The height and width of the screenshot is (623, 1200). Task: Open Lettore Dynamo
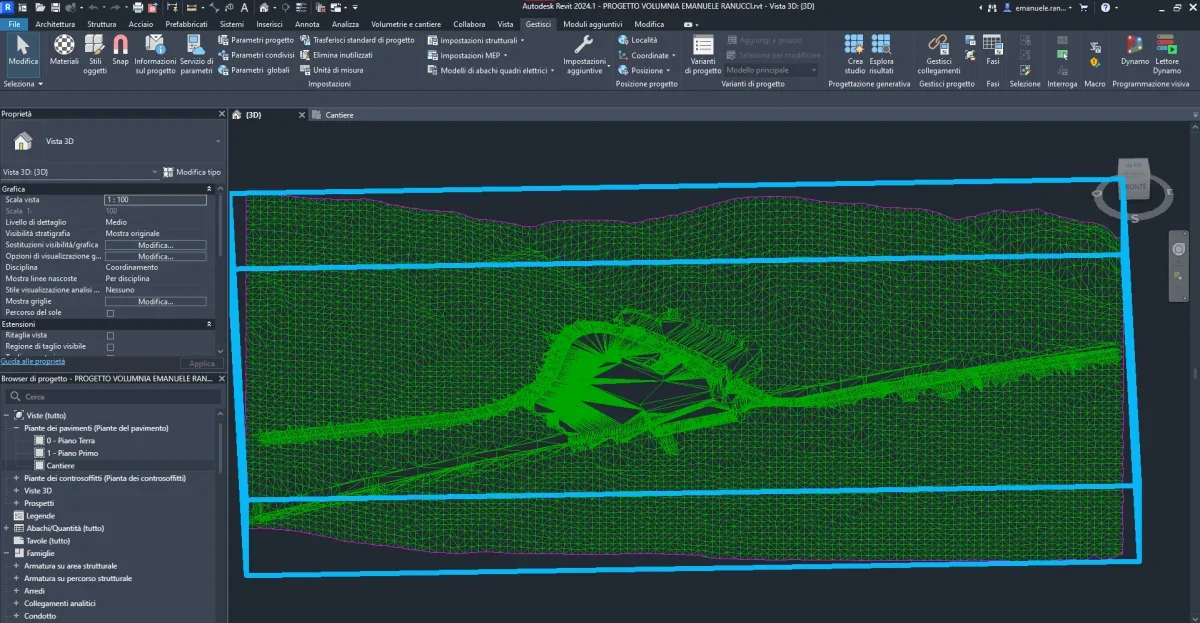click(x=1167, y=54)
